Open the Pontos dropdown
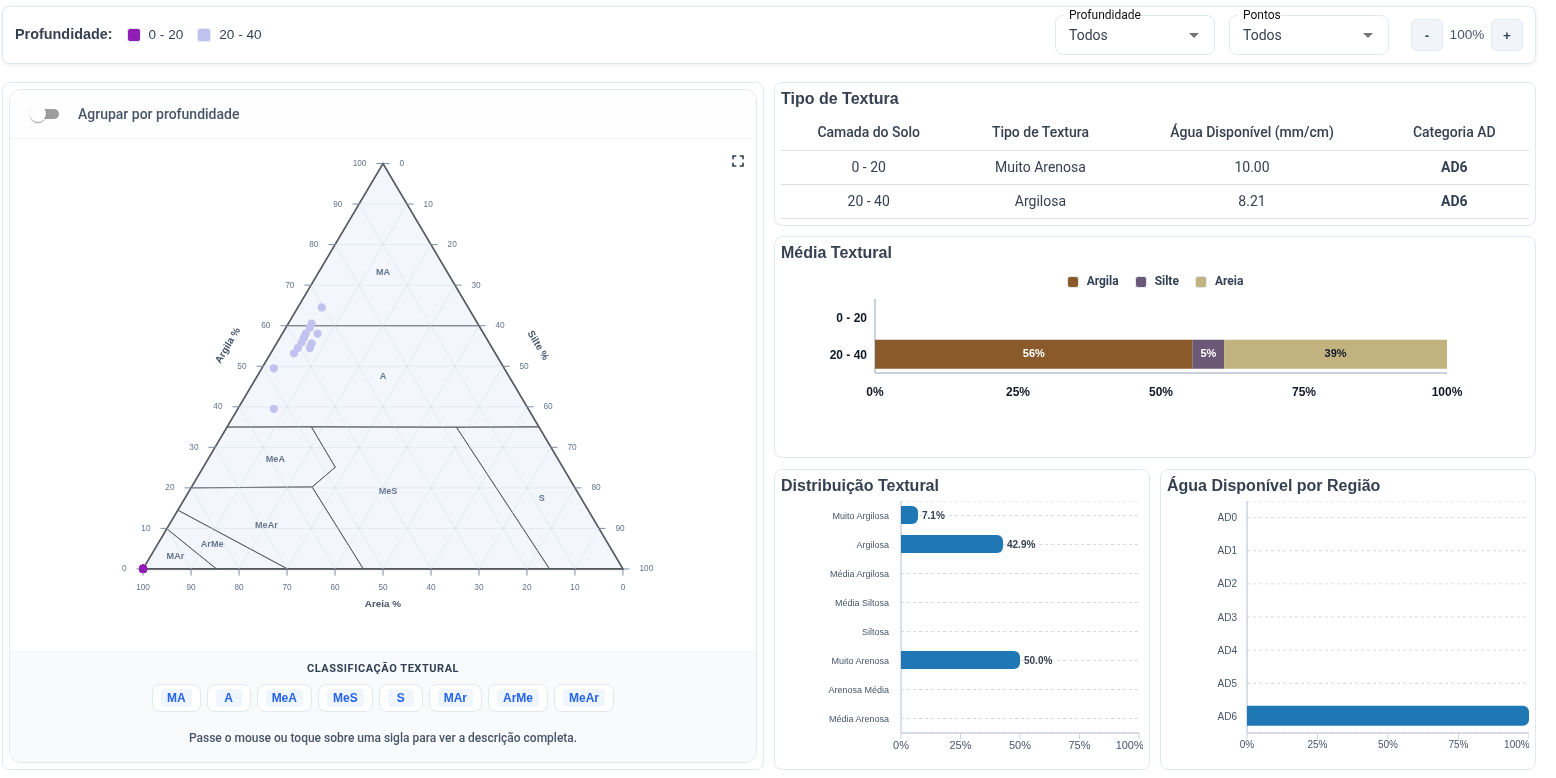 [1308, 35]
